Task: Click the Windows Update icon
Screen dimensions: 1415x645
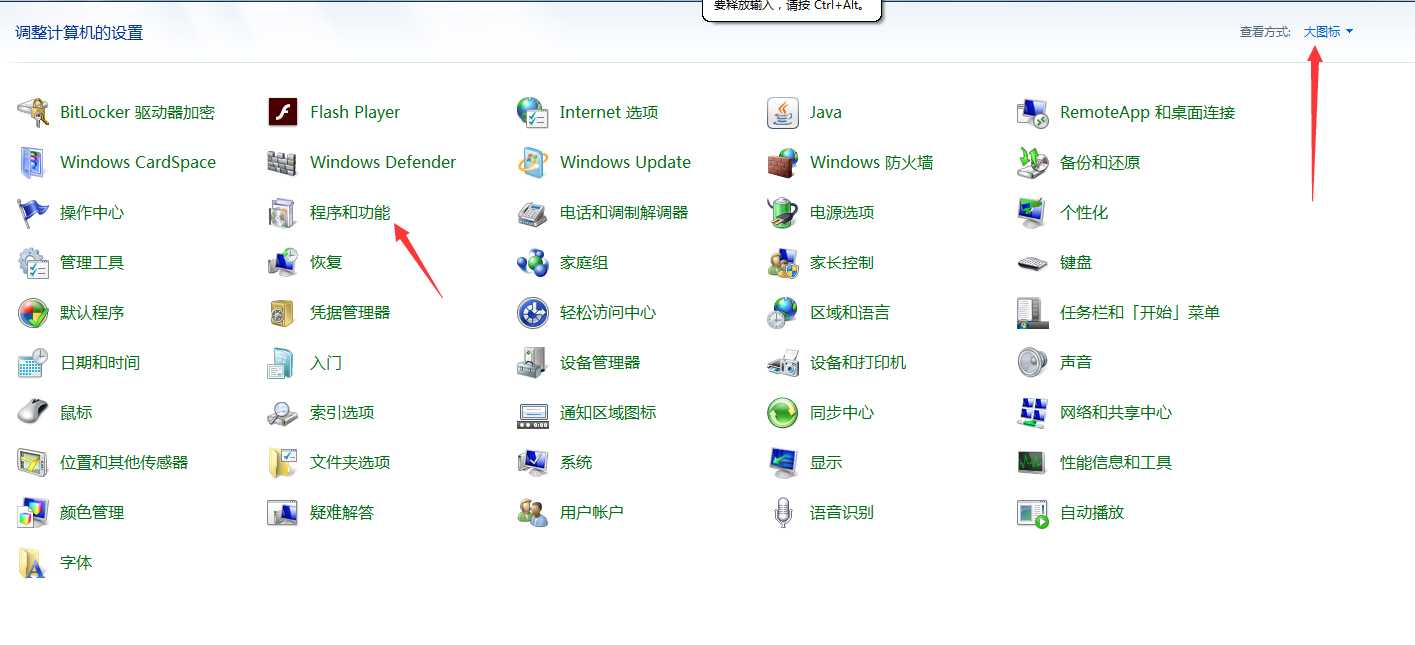Action: (533, 162)
